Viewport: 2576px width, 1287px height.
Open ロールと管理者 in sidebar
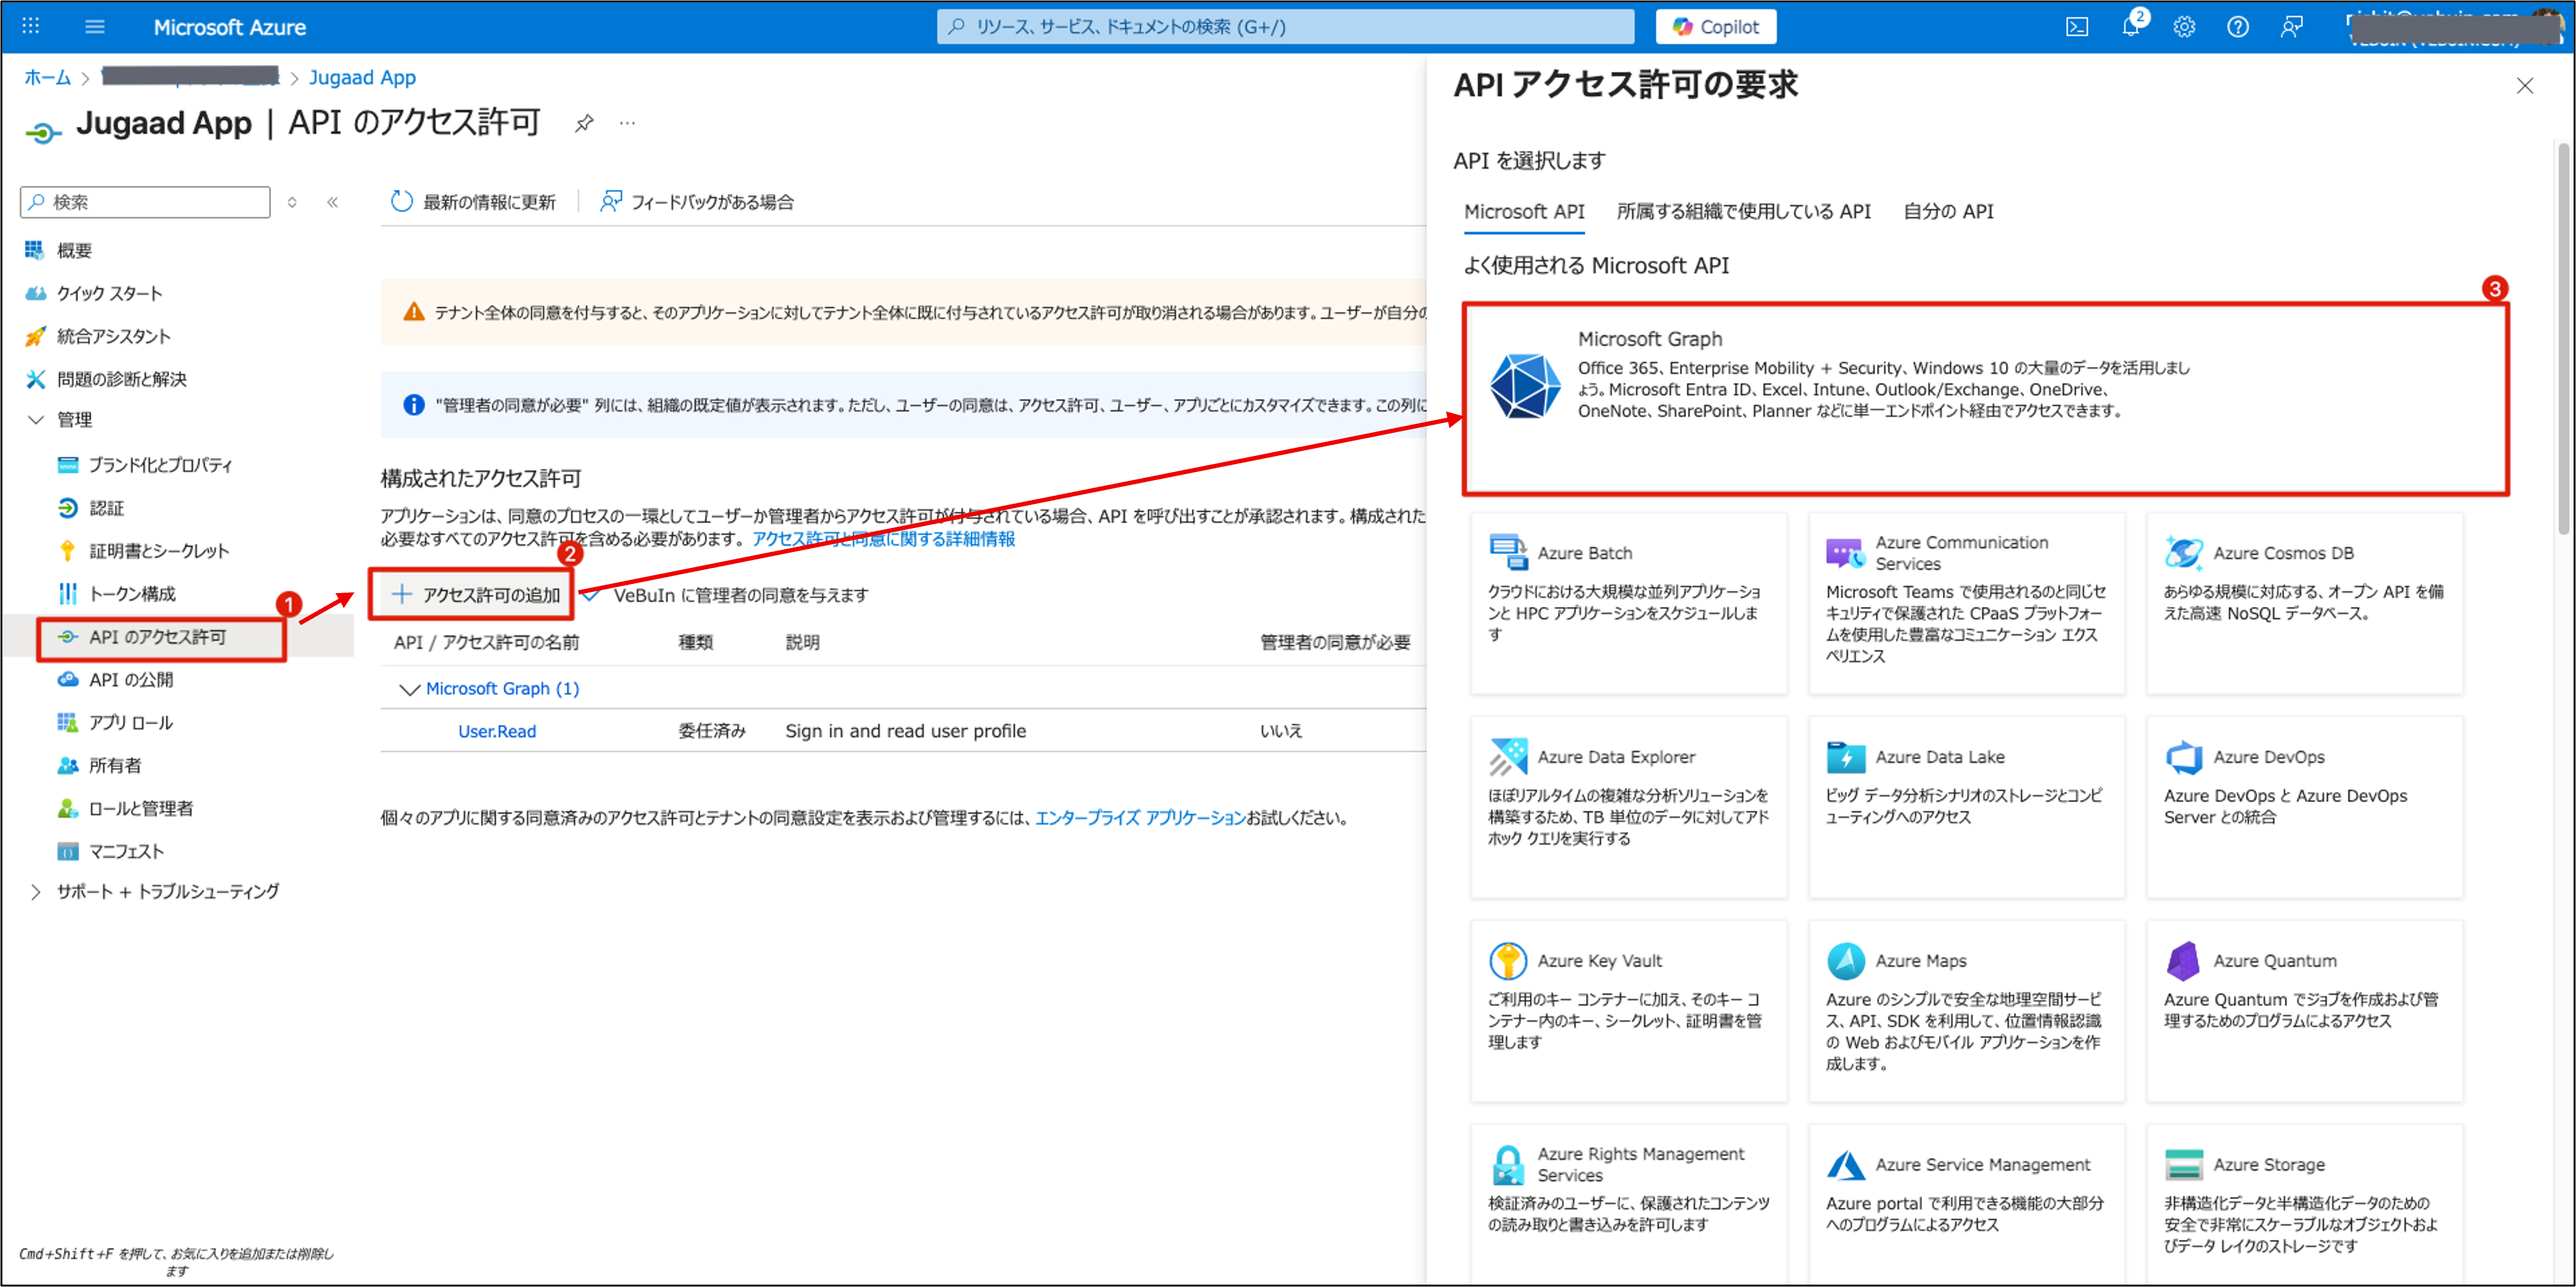click(140, 809)
